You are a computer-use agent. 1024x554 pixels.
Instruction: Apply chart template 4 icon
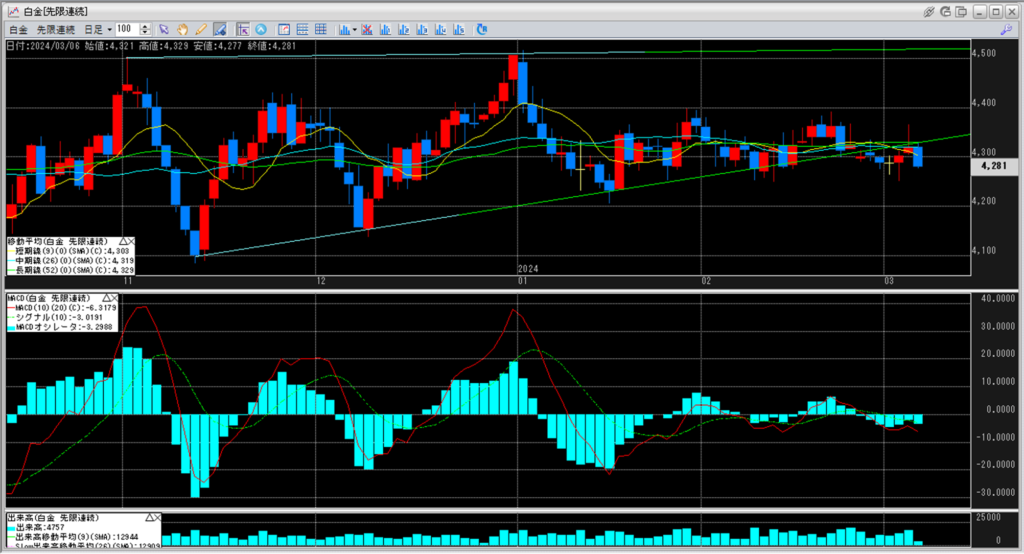click(x=440, y=29)
